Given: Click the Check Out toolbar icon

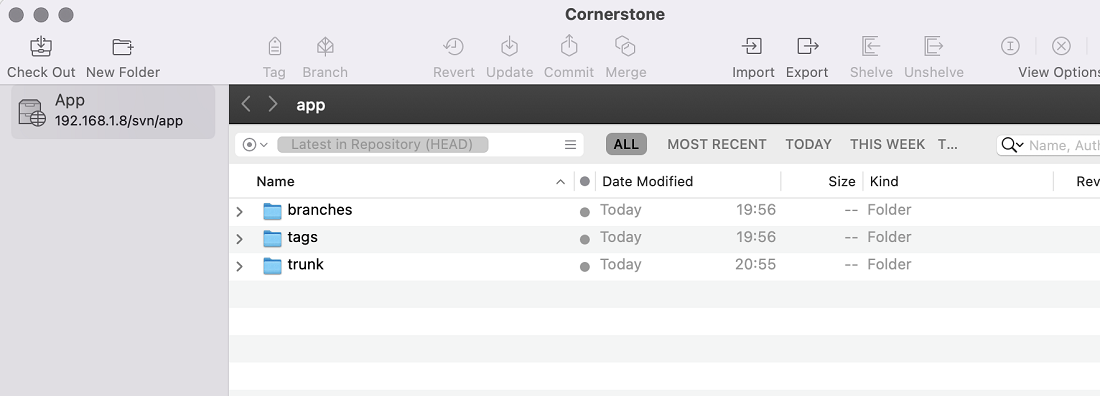Looking at the screenshot, I should click(x=41, y=47).
